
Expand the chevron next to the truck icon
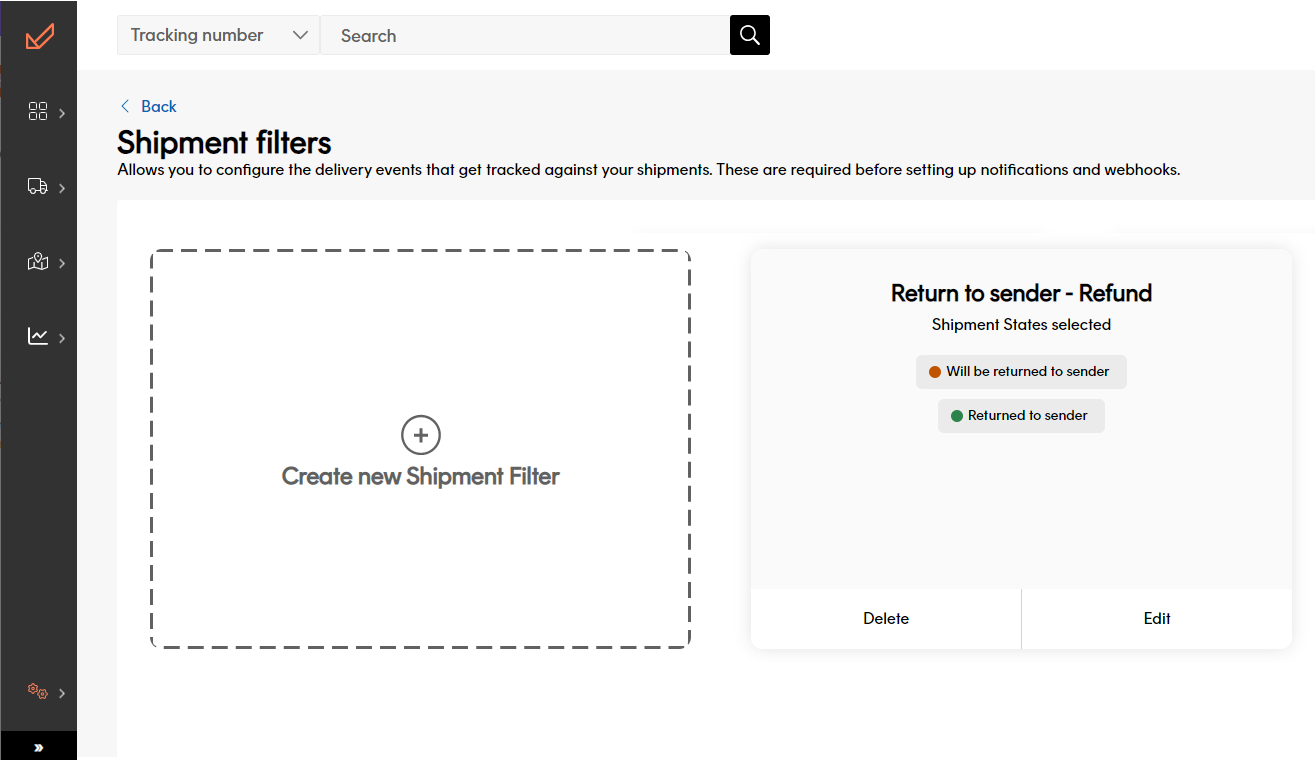point(62,188)
